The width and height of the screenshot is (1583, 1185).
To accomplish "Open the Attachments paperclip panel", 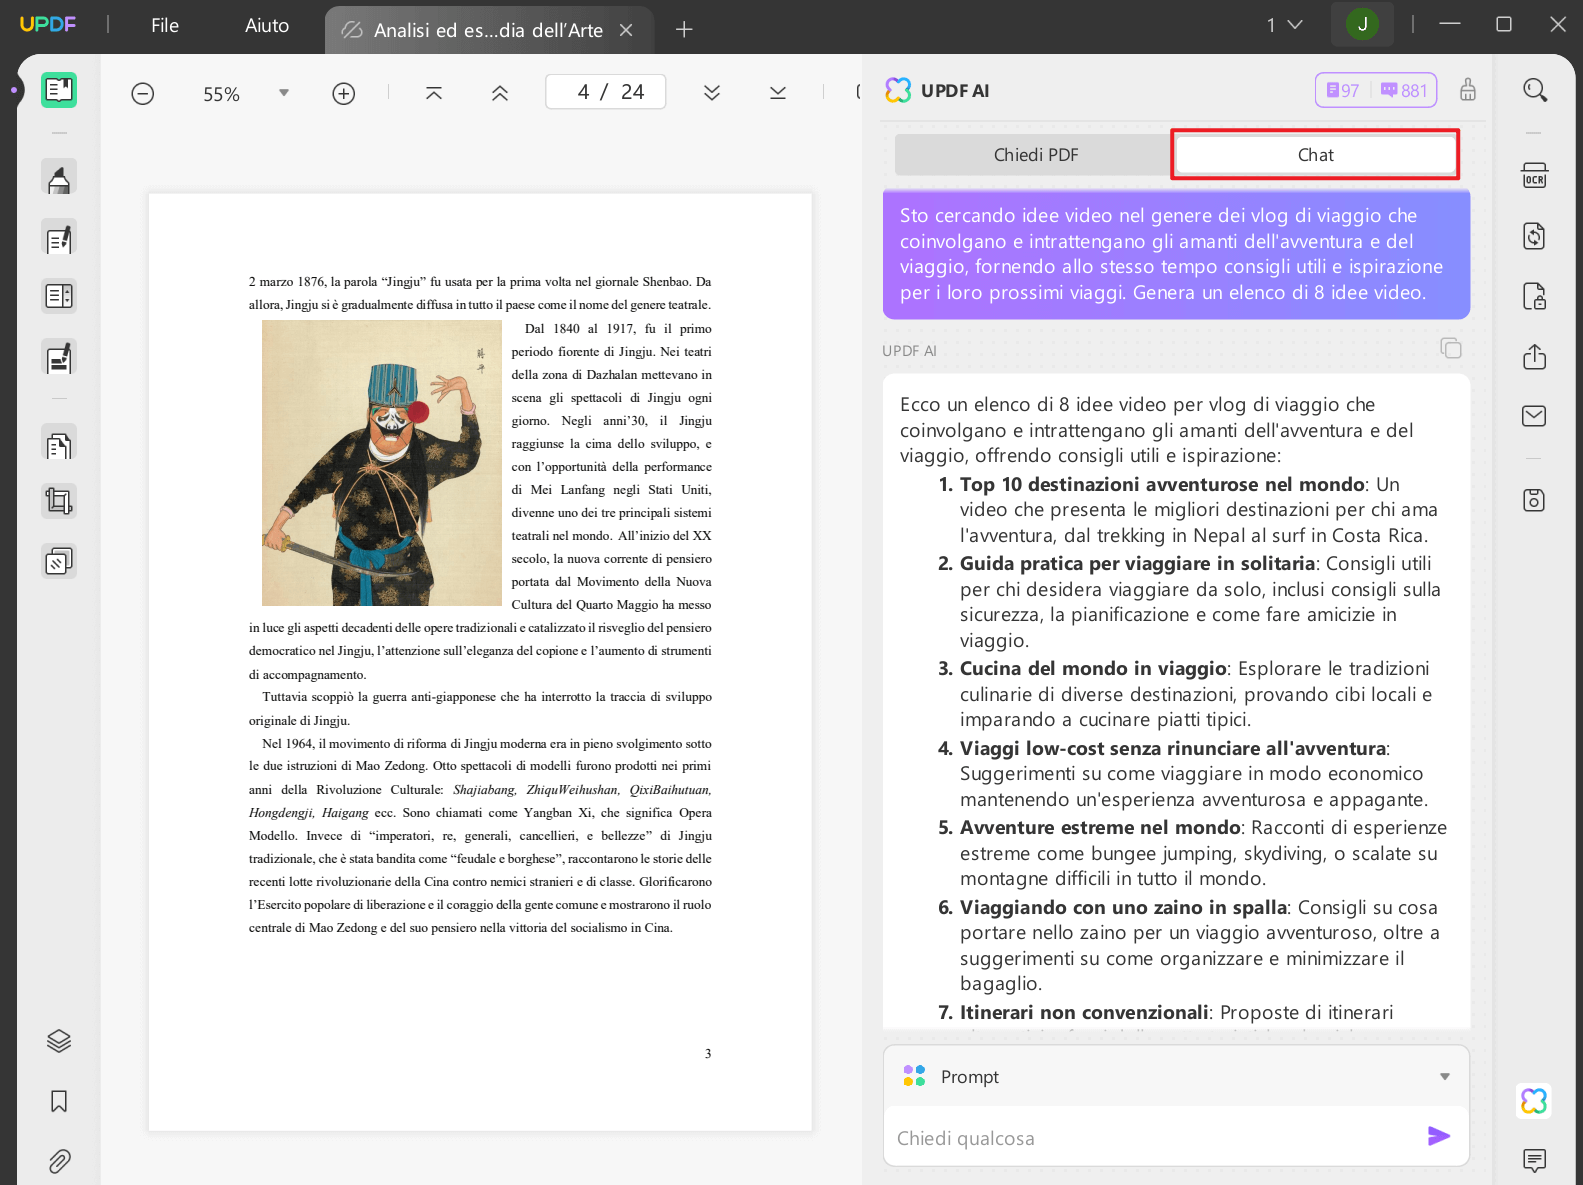I will (x=59, y=1161).
